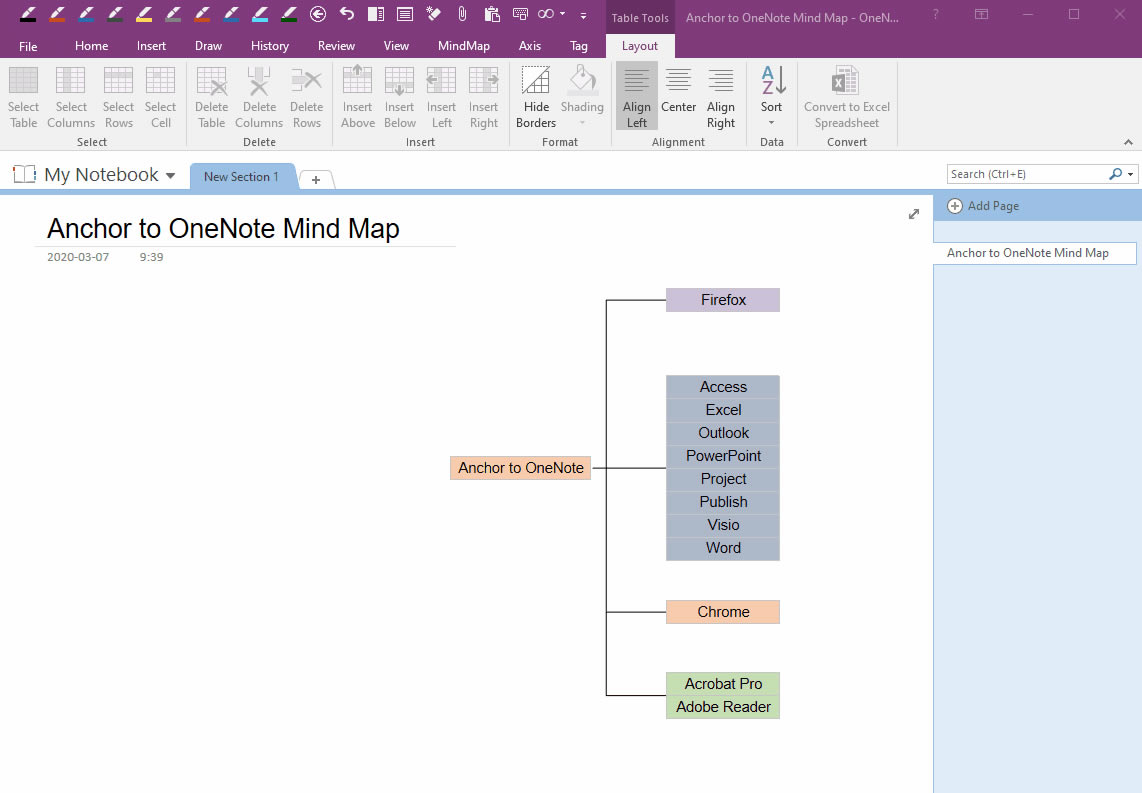
Task: Click the paperclip attach file icon
Action: [461, 15]
